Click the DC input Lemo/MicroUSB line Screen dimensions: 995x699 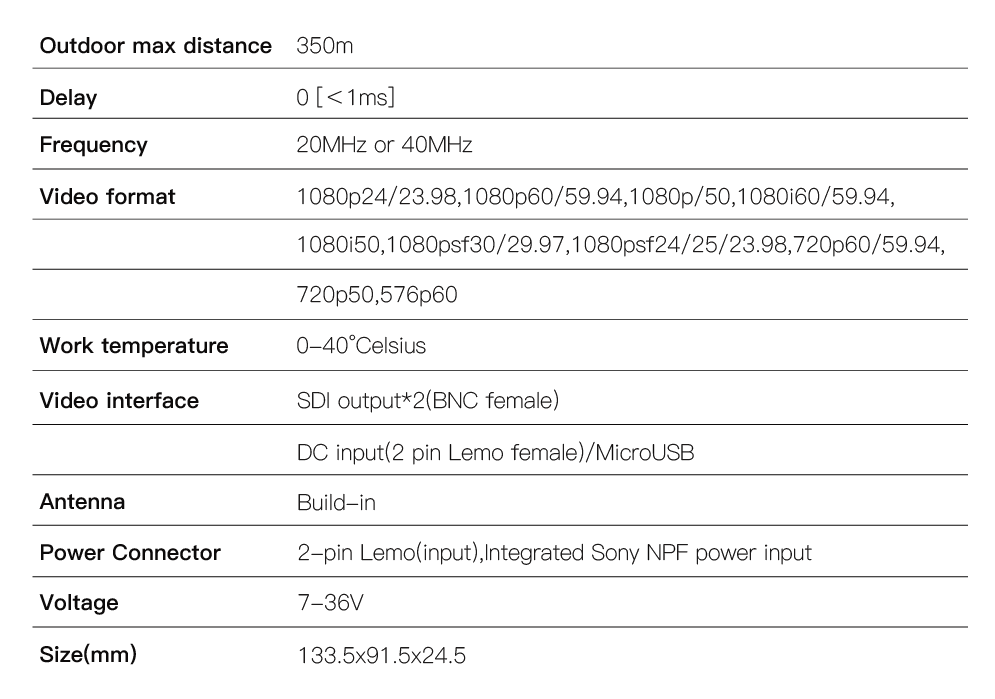pyautogui.click(x=495, y=453)
